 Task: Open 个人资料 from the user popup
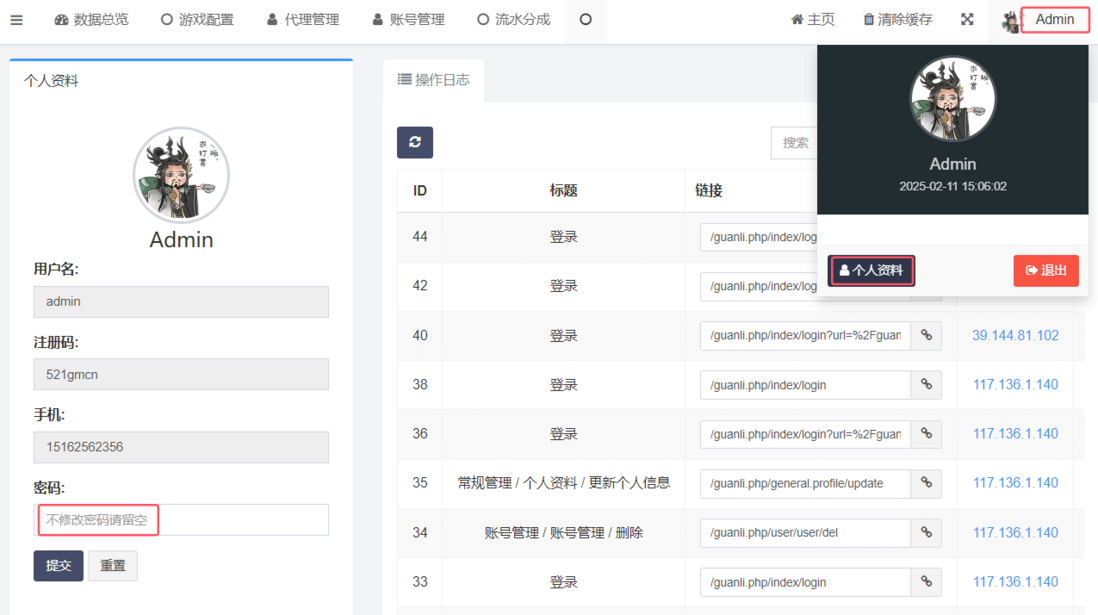[871, 271]
